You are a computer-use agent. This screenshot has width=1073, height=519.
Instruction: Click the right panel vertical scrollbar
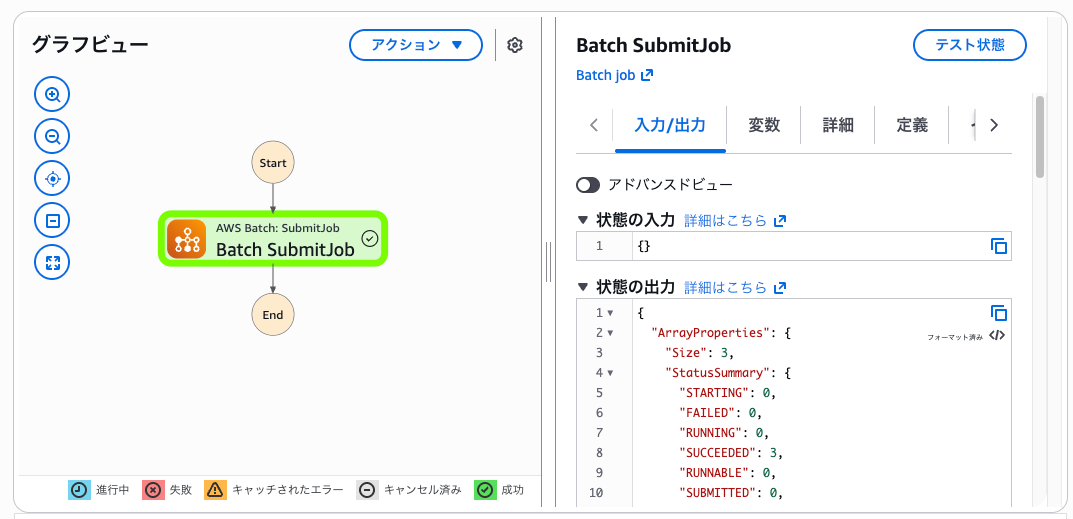[1039, 137]
